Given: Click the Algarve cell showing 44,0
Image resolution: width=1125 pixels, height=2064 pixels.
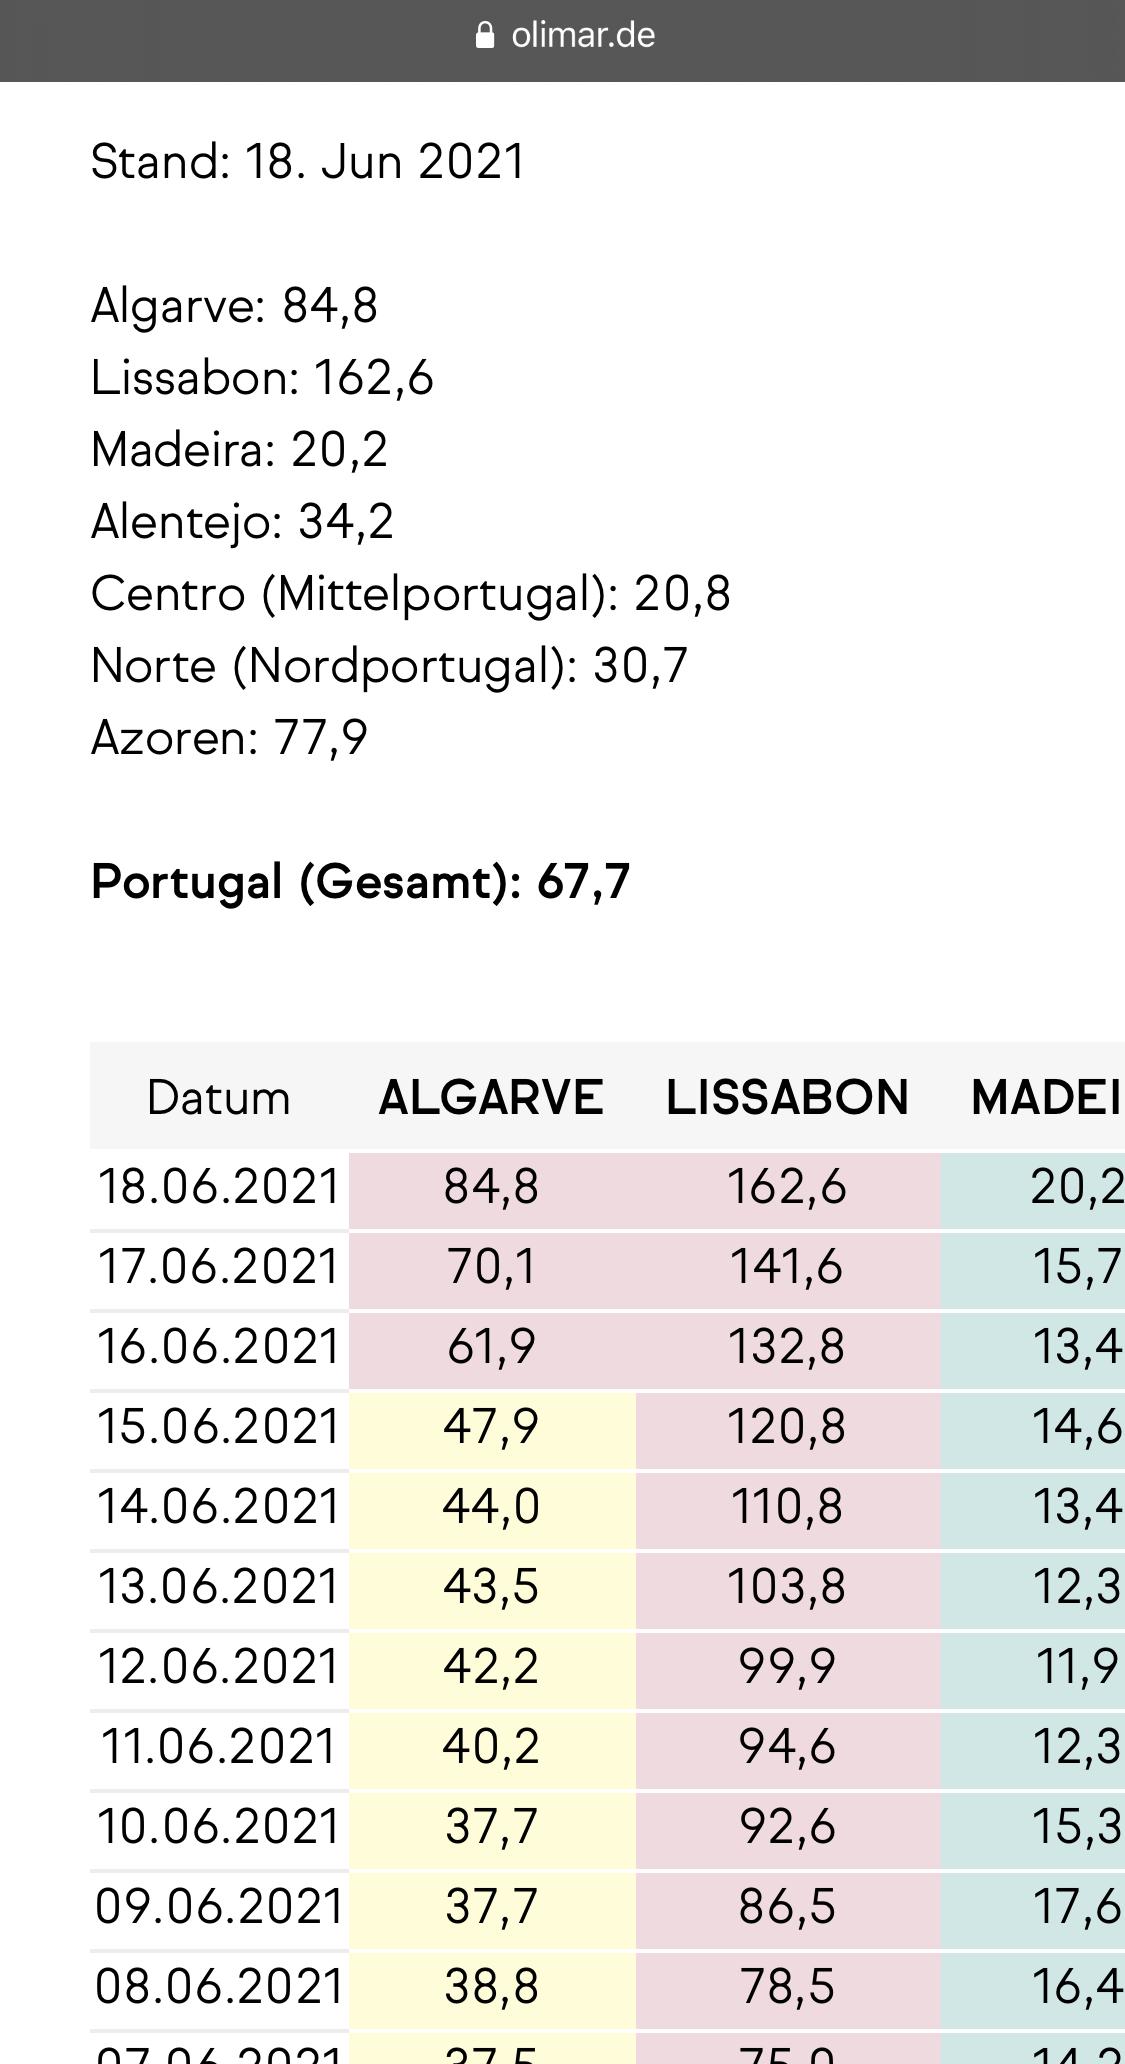Looking at the screenshot, I should point(491,1508).
